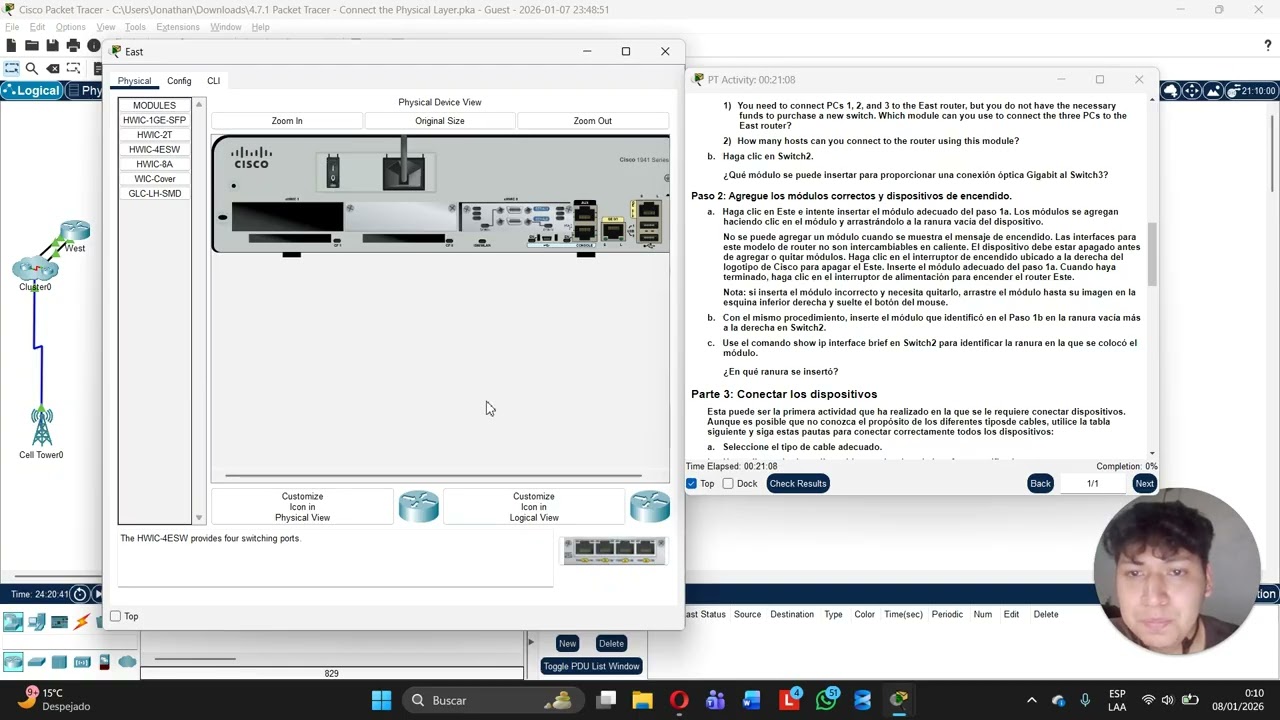
Task: Open the File menu
Action: [12, 27]
